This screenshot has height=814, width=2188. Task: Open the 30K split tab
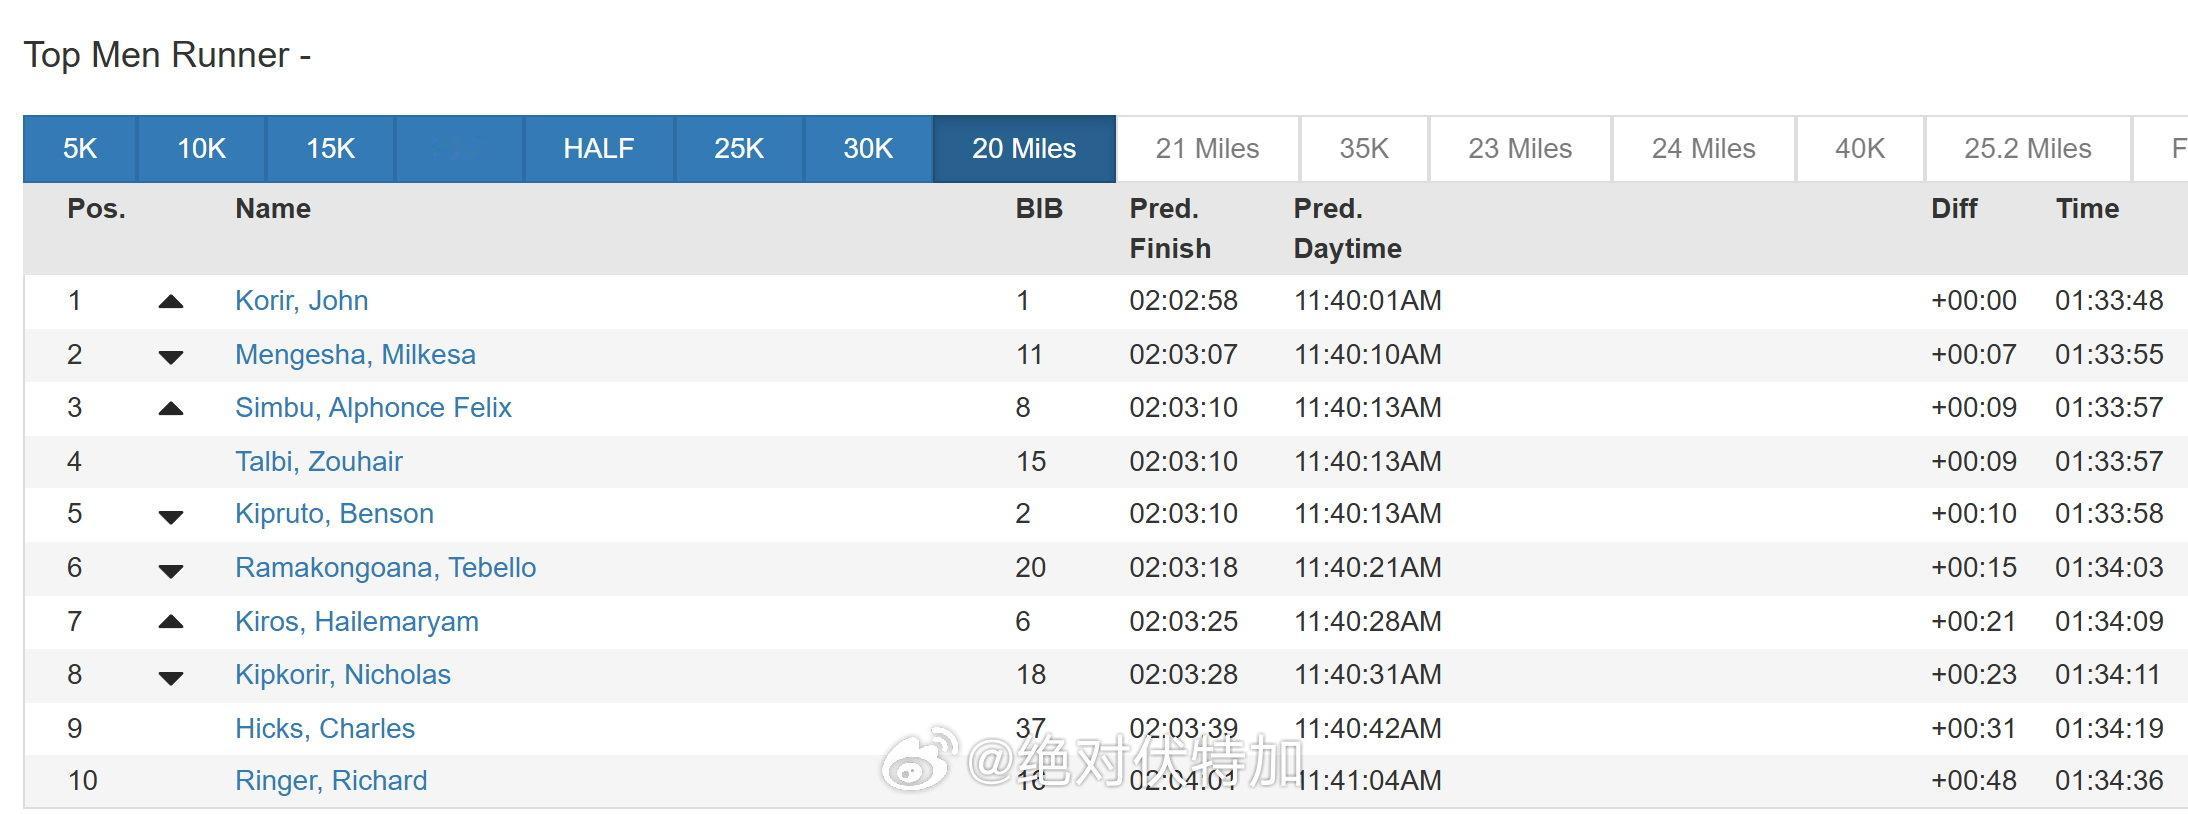(867, 149)
